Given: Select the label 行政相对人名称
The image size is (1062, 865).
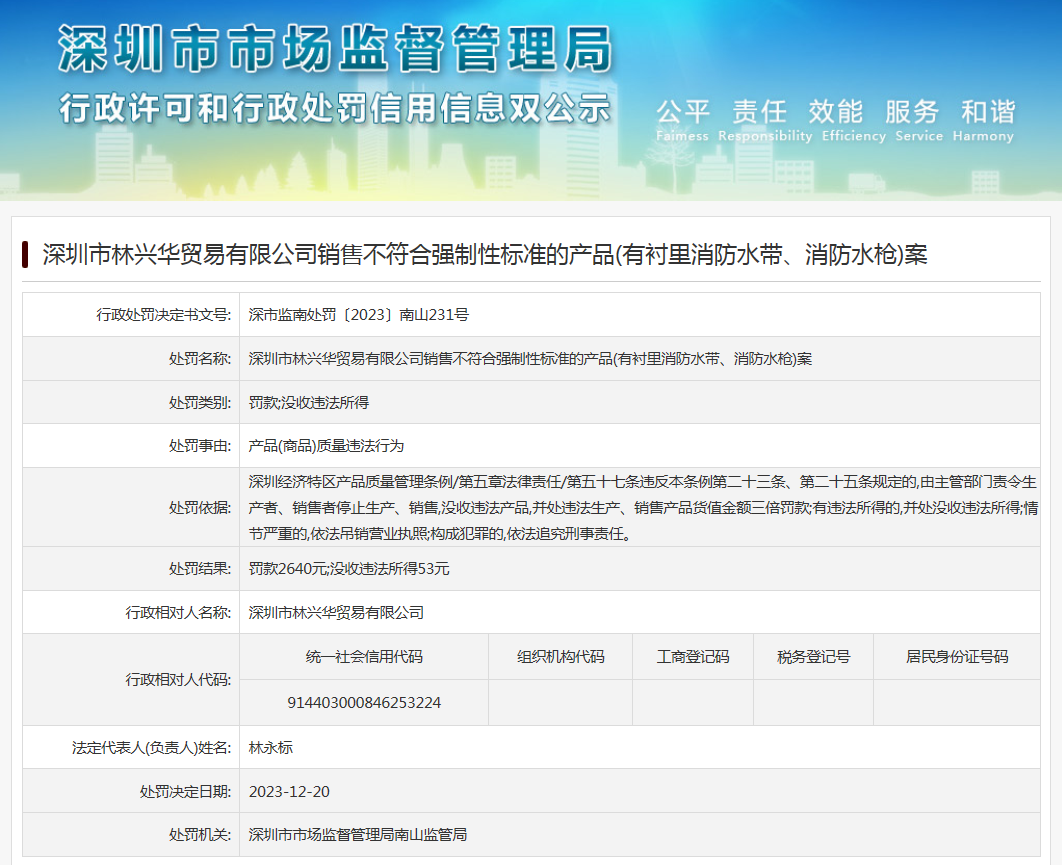Looking at the screenshot, I should 178,612.
